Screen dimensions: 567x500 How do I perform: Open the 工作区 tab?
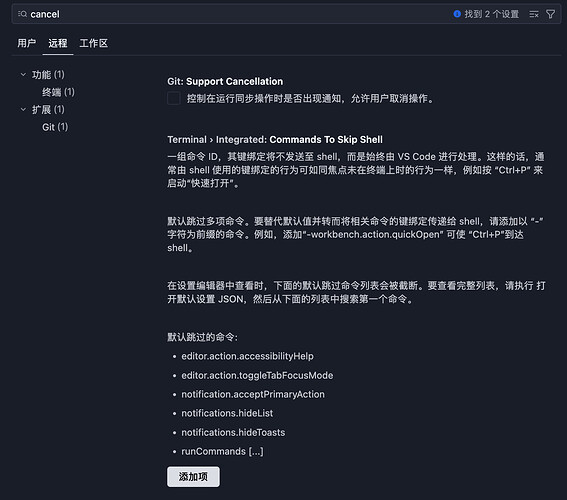tap(94, 43)
